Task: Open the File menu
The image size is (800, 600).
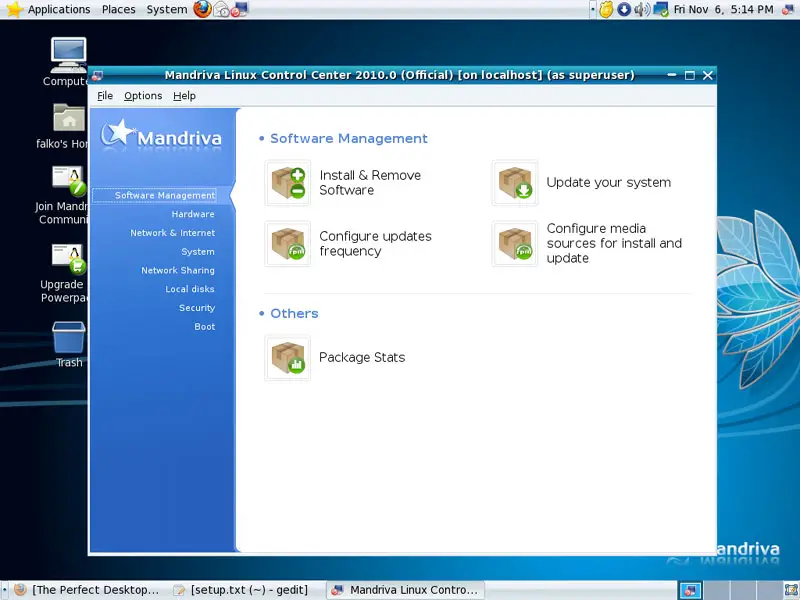Action: pos(105,96)
